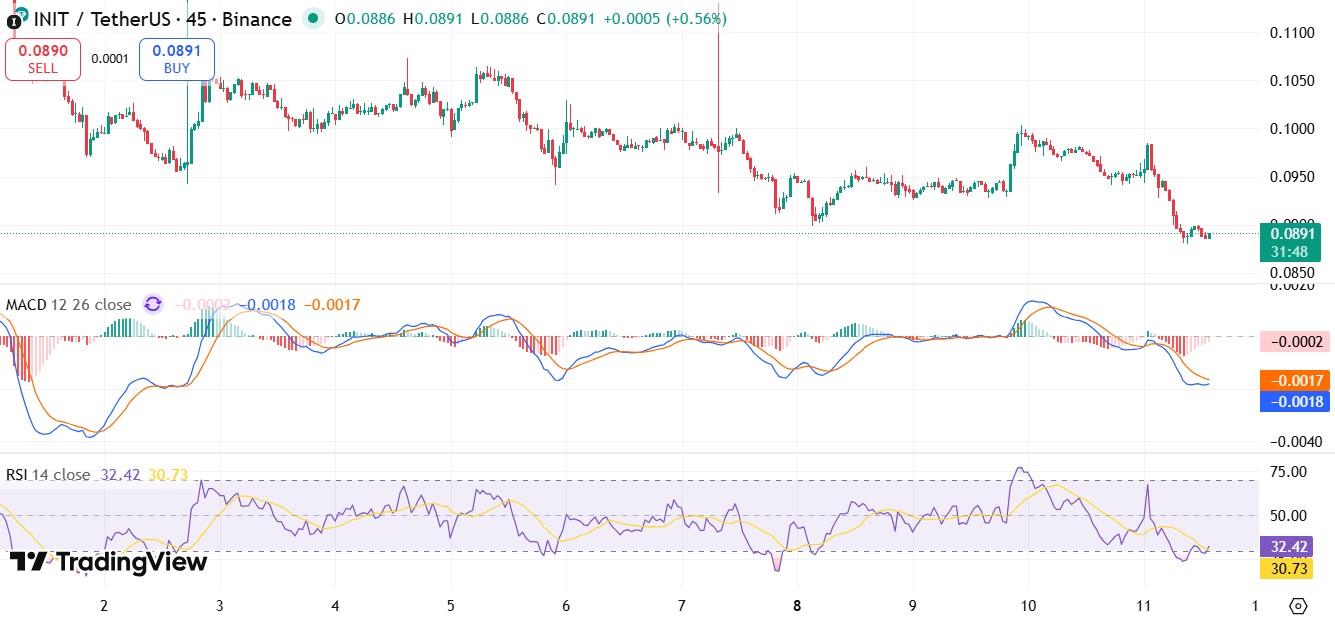Select the BUY button at 0.0891
The width and height of the screenshot is (1335, 622).
point(176,58)
